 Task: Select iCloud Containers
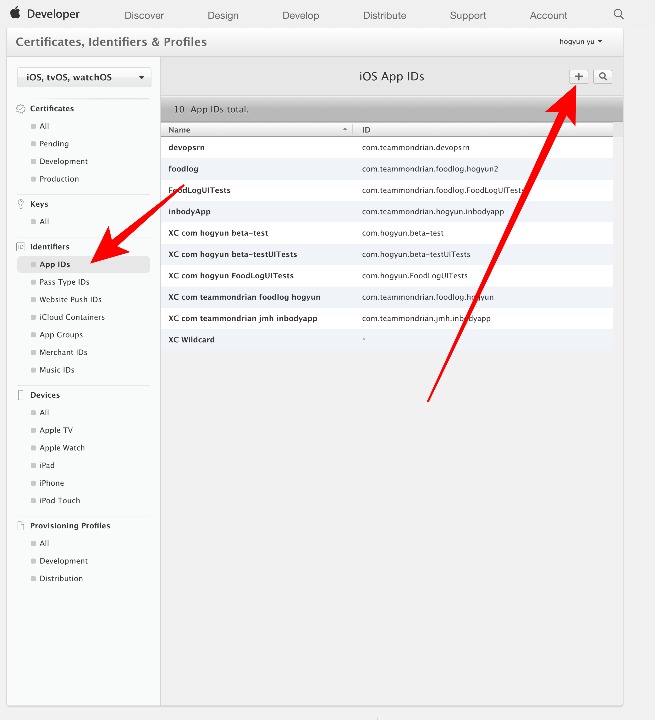(x=72, y=317)
